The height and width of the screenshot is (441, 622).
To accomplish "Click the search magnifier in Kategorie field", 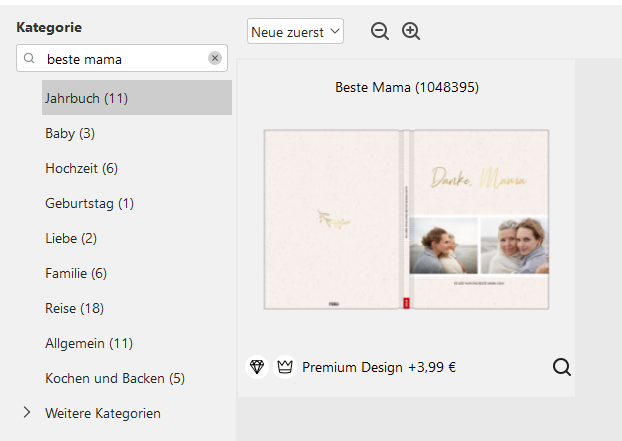I will [x=29, y=59].
